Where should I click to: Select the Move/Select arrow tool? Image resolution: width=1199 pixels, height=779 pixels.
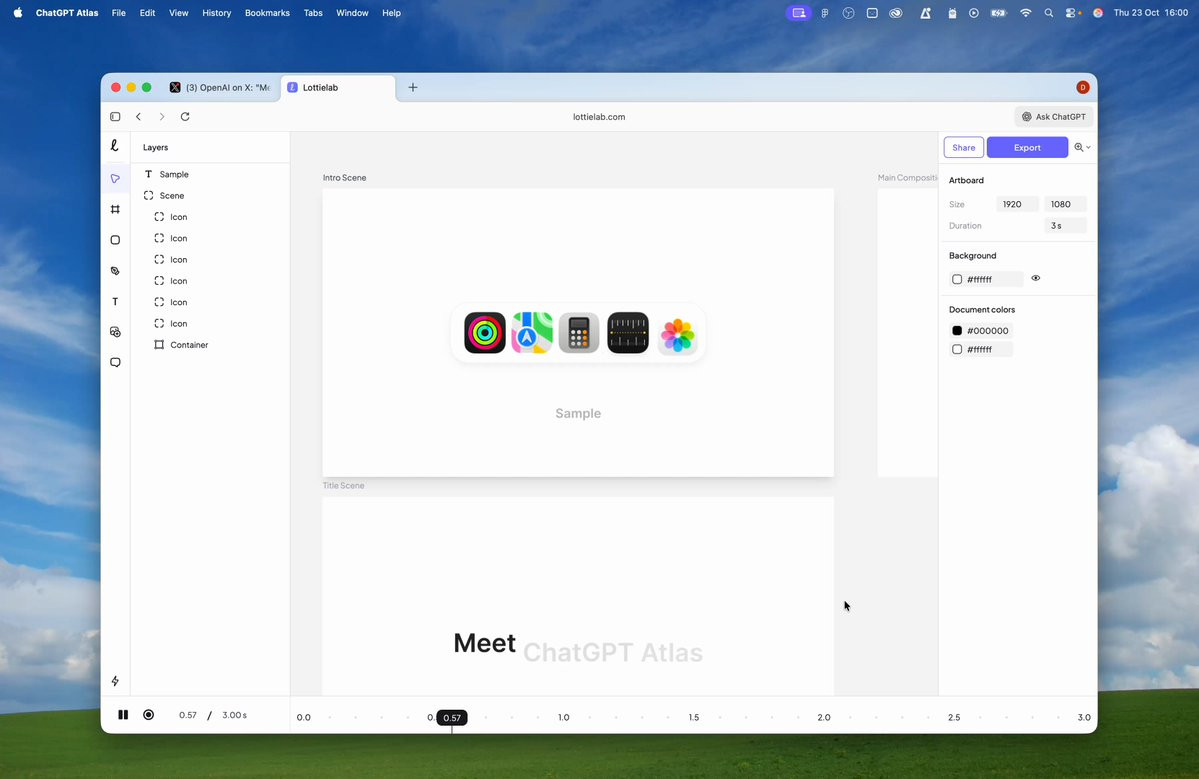point(115,179)
